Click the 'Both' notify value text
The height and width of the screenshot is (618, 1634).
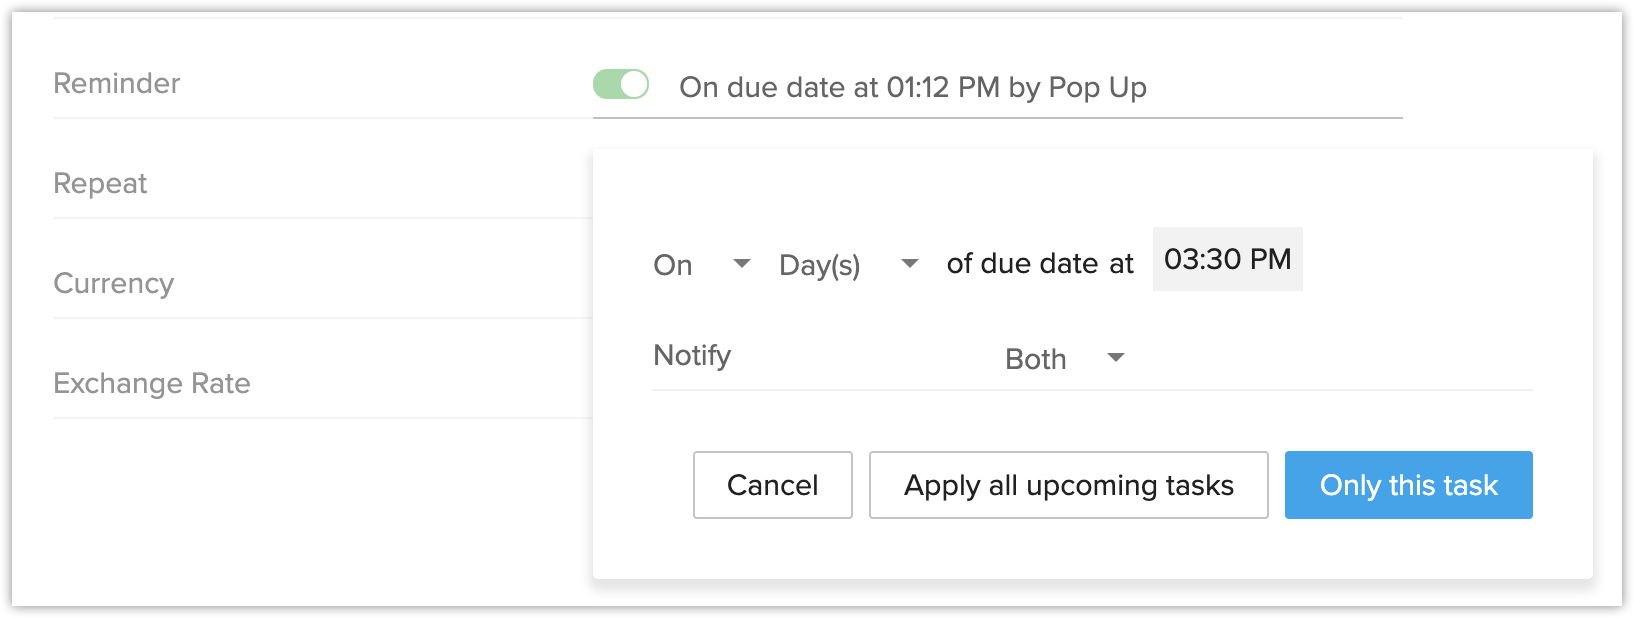(1035, 360)
